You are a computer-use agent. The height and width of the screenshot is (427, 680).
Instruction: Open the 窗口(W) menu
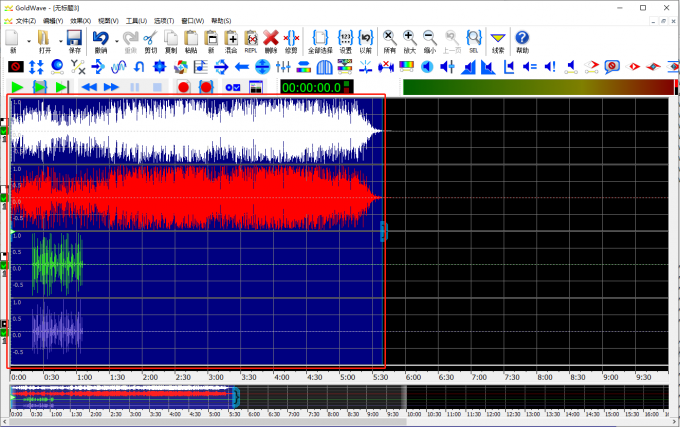pos(193,21)
